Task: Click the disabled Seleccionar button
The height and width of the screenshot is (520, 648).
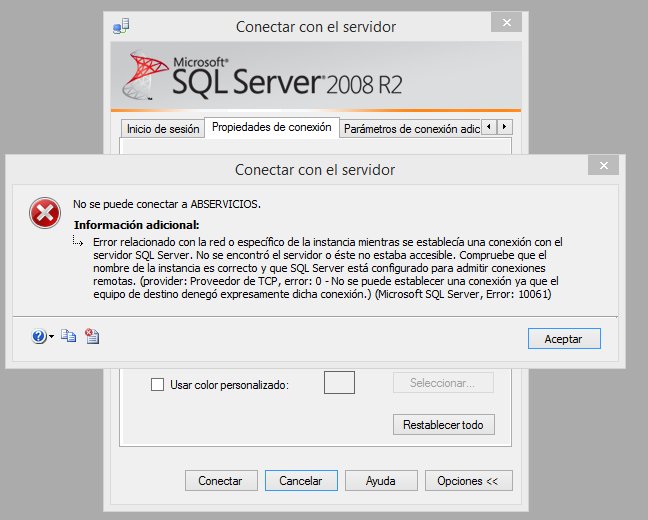Action: [x=443, y=383]
